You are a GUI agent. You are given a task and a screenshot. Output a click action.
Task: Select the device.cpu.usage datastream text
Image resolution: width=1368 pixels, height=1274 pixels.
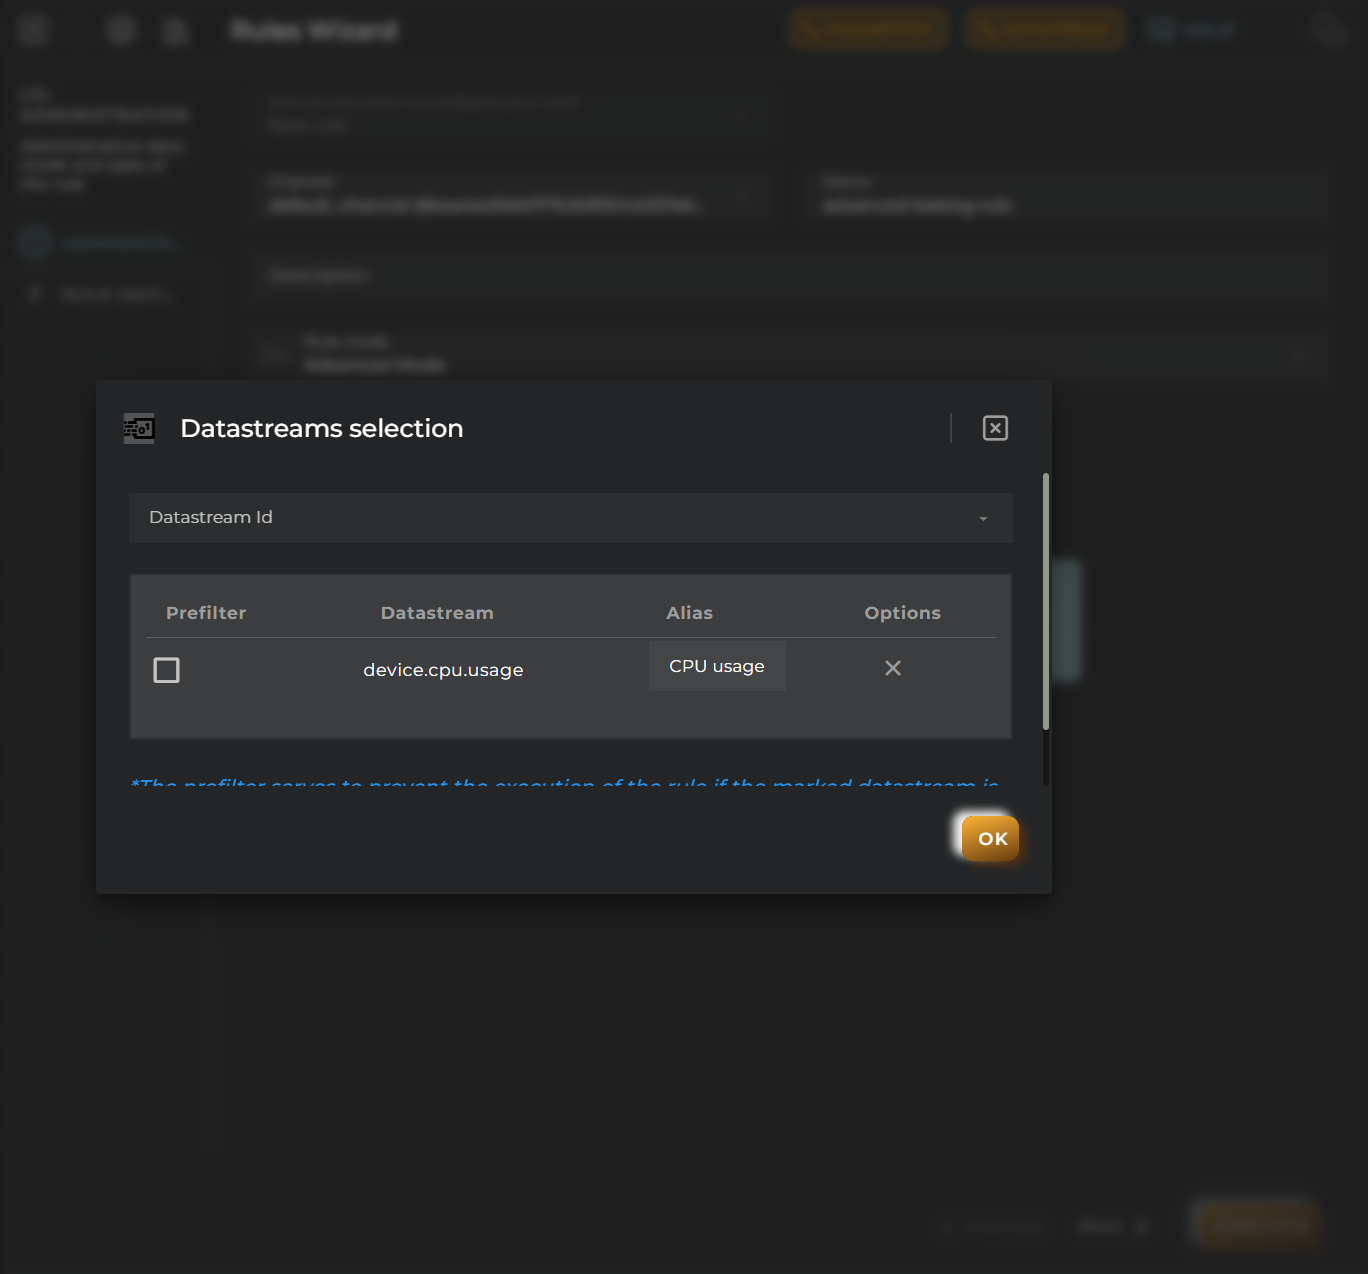click(443, 670)
